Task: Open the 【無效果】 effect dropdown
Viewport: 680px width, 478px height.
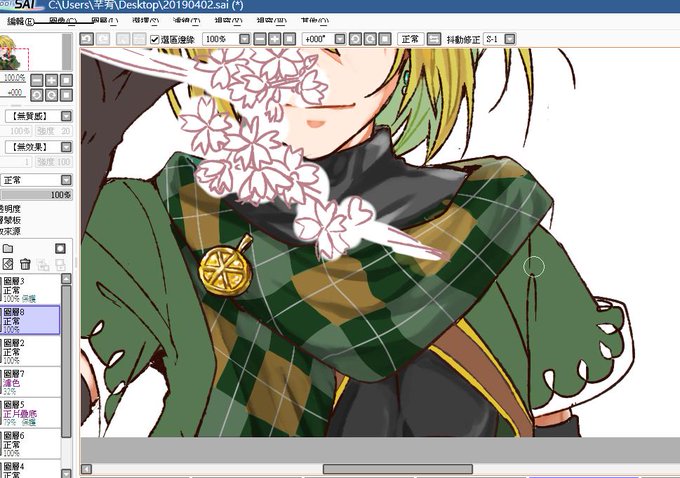Action: point(66,147)
